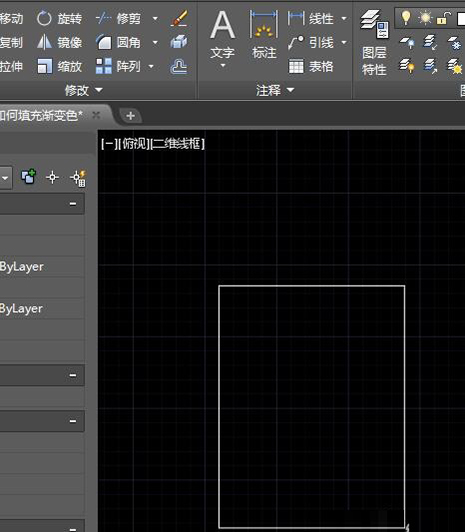465x532 pixels.
Task: Open Layer Properties (图层特性)
Action: pos(374,42)
